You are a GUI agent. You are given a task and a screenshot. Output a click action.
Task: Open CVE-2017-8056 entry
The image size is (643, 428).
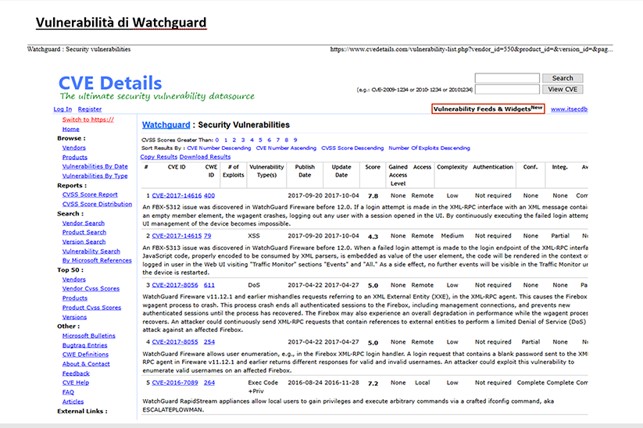(x=175, y=285)
